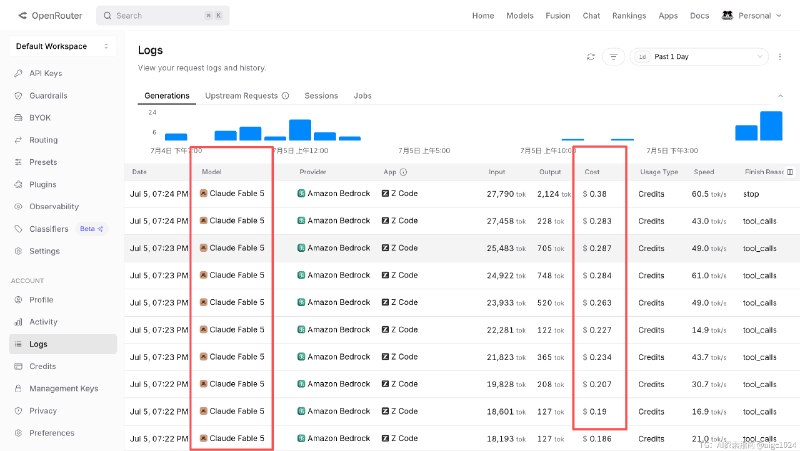
Task: Click Z Code in the $ 0.234 row
Action: click(400, 357)
